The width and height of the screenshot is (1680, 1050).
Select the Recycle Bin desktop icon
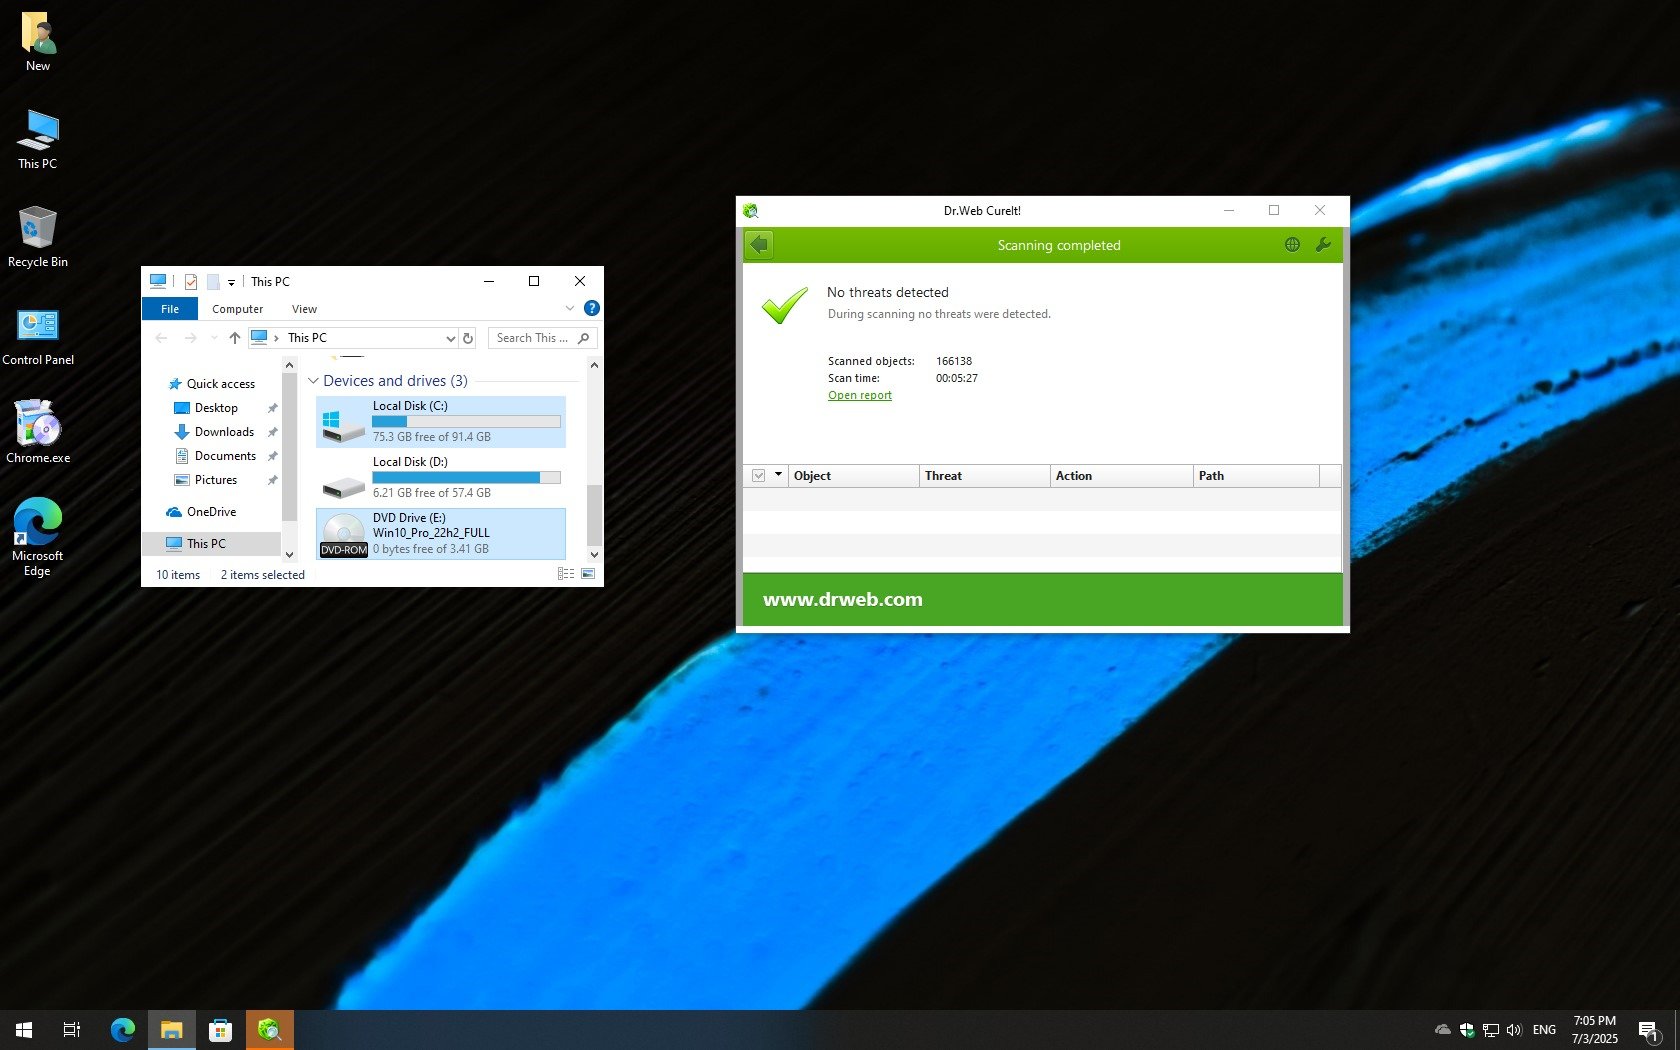(x=38, y=237)
